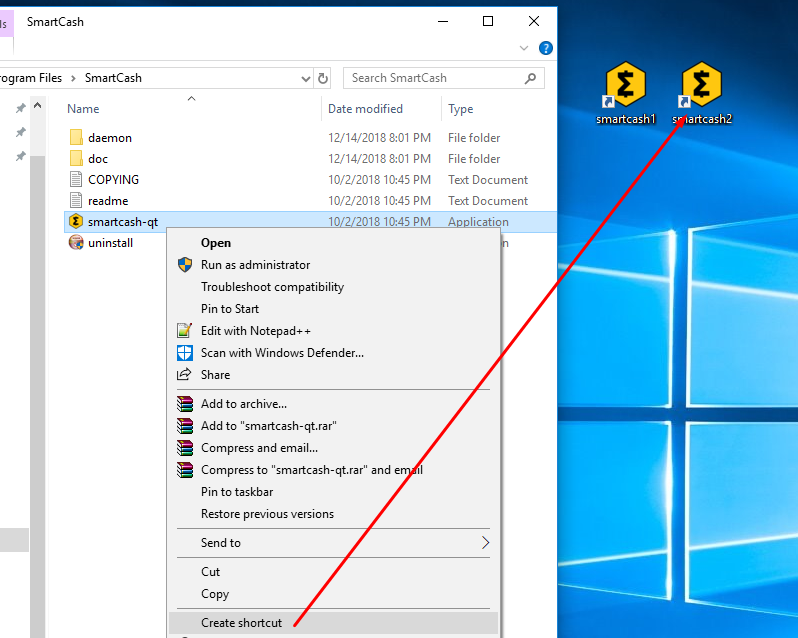Select the readme file name
The height and width of the screenshot is (638, 798).
[x=108, y=200]
